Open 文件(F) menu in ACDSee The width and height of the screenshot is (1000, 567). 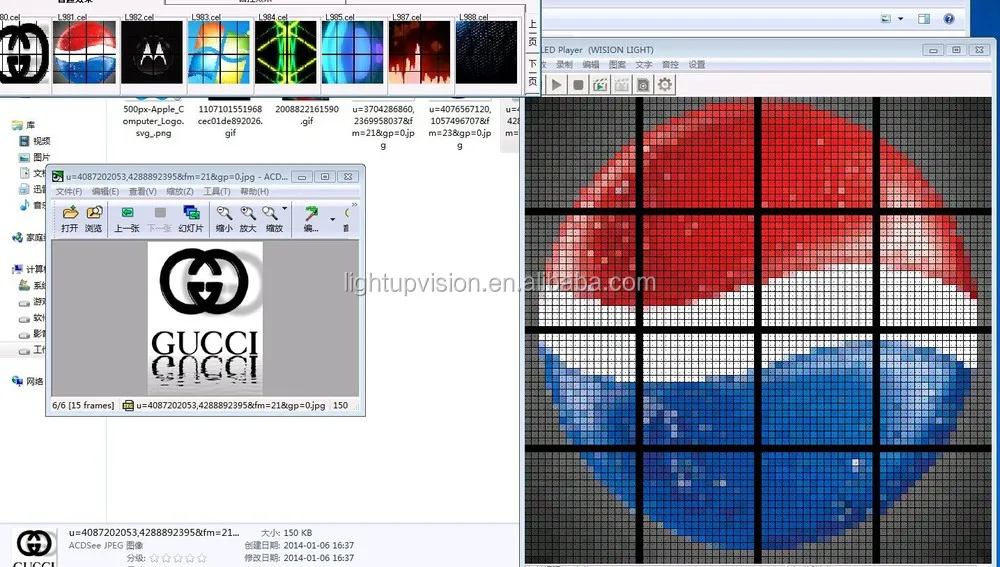[68, 191]
